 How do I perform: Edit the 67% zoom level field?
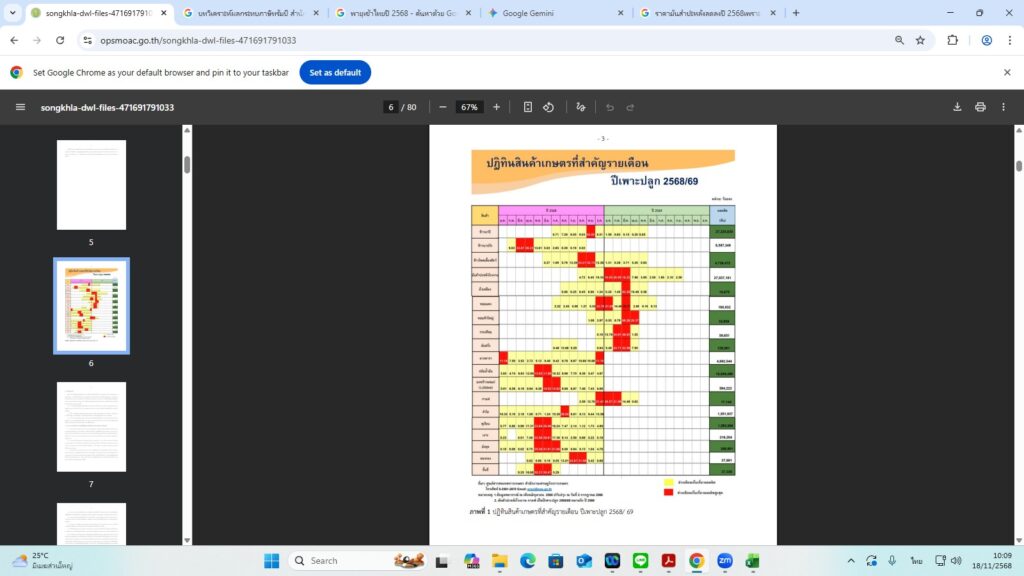469,107
